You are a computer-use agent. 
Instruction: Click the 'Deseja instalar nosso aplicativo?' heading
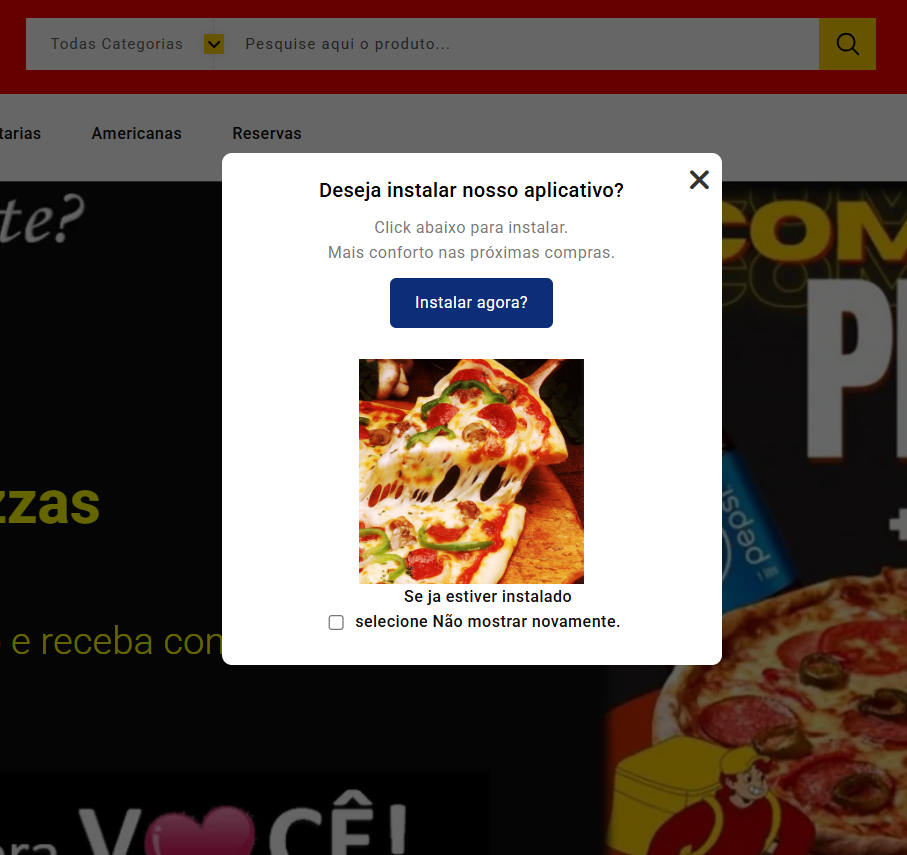click(471, 190)
